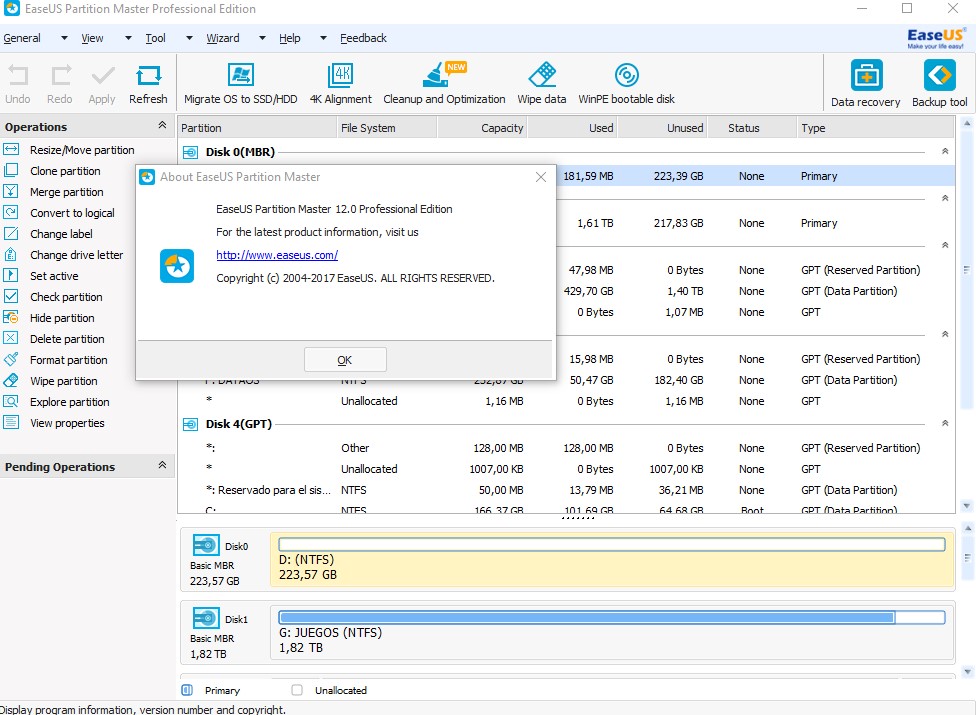The height and width of the screenshot is (715, 976).
Task: Open the 4K Alignment tool
Action: [x=340, y=76]
